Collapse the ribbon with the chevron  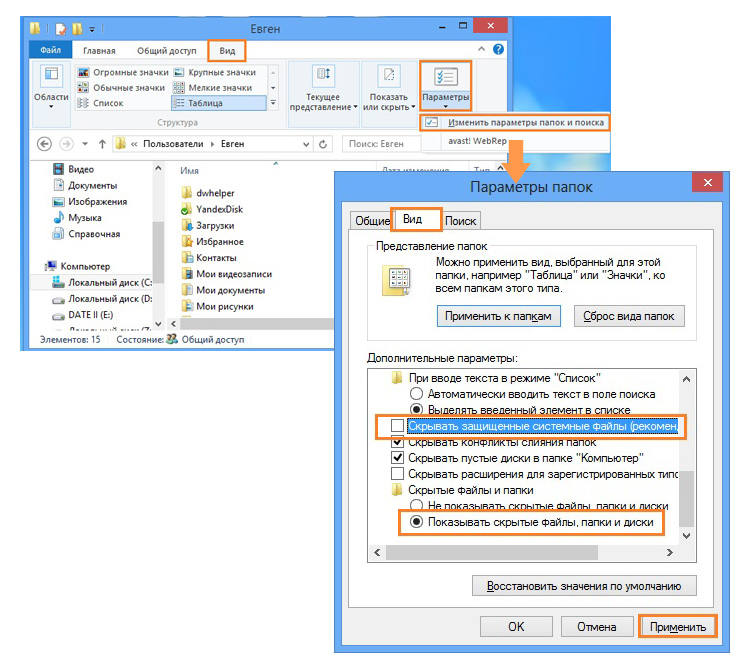(x=481, y=49)
